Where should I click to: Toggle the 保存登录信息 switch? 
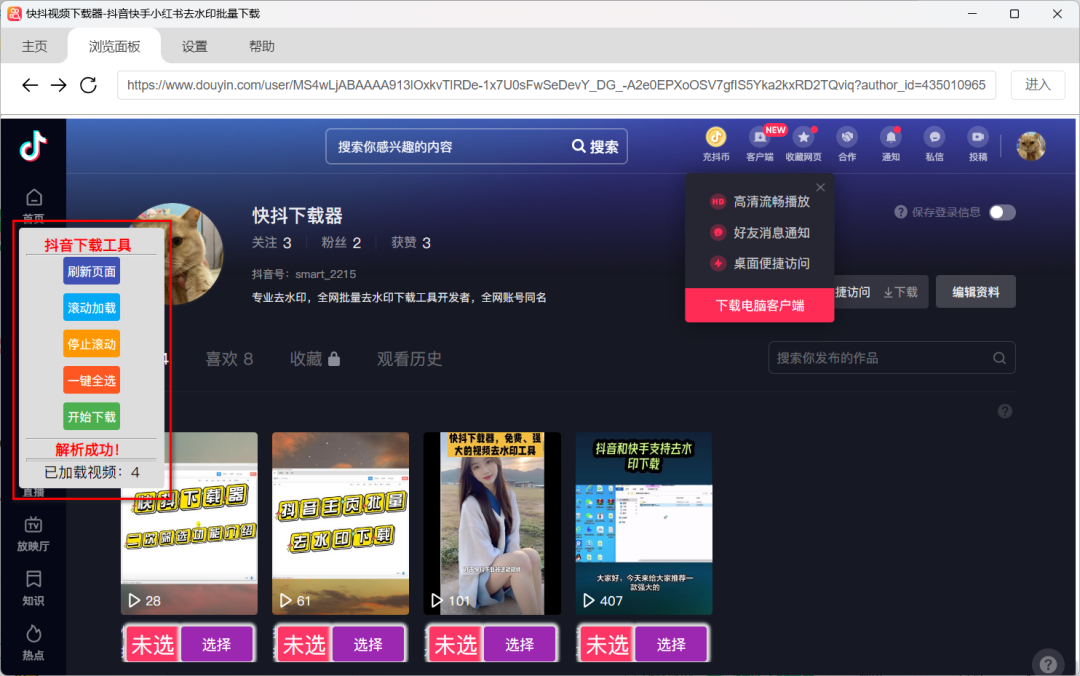(x=1002, y=212)
